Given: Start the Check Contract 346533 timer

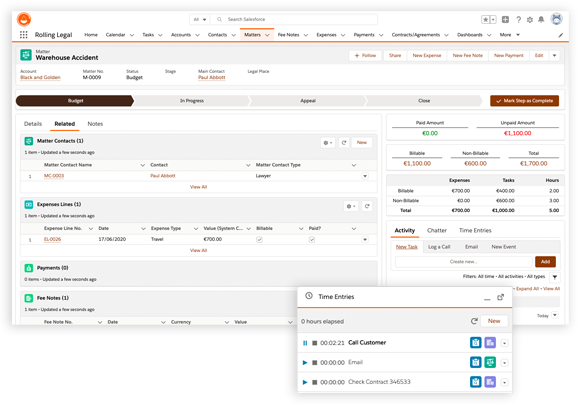Looking at the screenshot, I should [305, 382].
